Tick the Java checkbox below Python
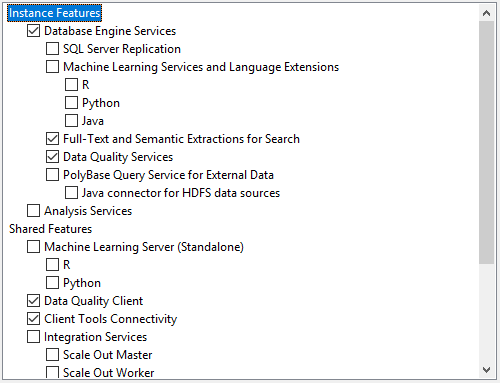500x383 pixels. [x=71, y=121]
